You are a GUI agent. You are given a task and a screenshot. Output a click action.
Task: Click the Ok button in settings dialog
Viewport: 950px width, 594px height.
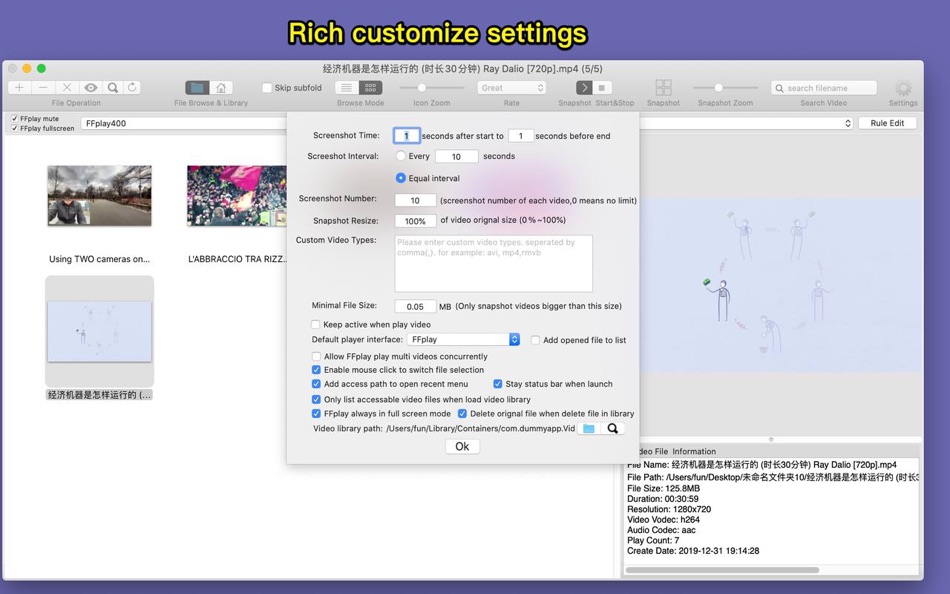click(462, 446)
